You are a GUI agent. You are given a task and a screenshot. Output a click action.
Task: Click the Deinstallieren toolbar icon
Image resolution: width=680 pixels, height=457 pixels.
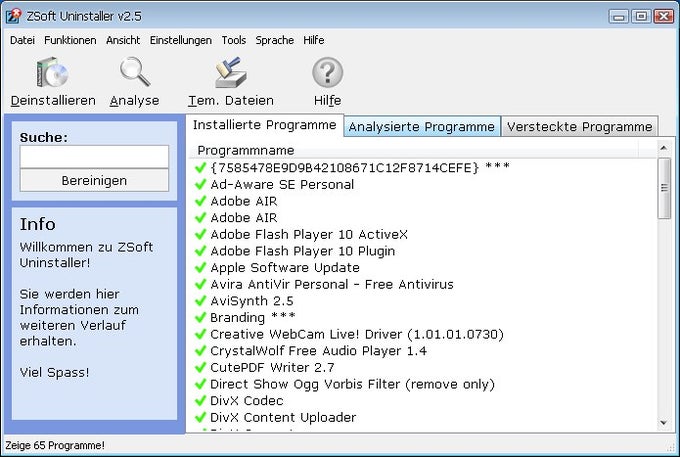[x=52, y=72]
